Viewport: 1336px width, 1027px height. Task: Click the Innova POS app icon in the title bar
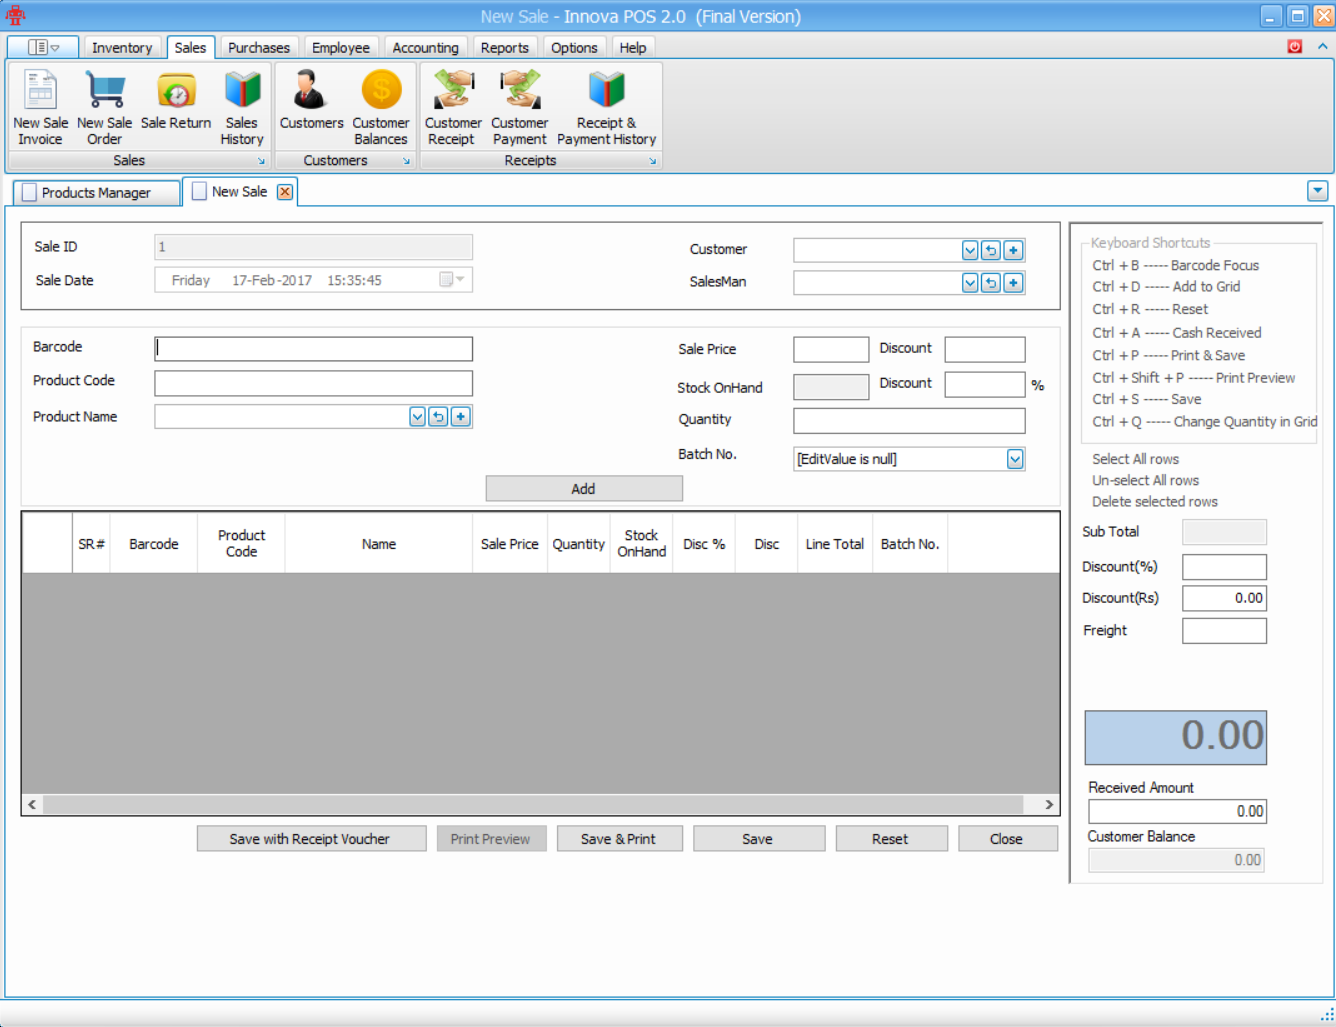(x=15, y=16)
